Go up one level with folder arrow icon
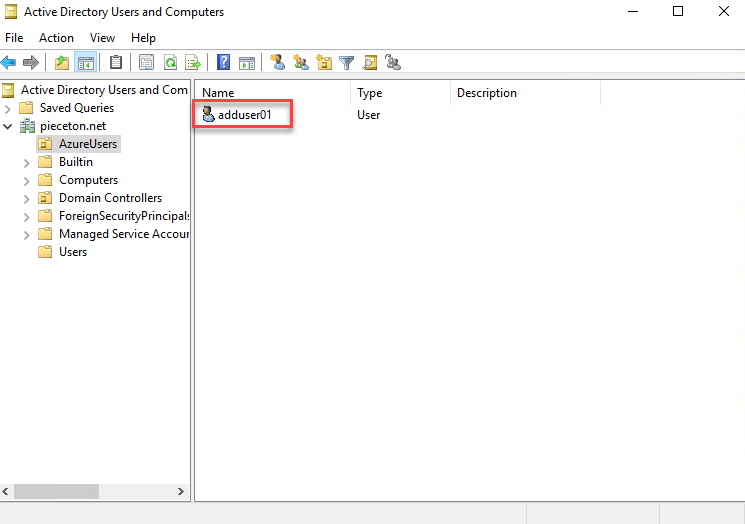This screenshot has height=524, width=745. 62,62
